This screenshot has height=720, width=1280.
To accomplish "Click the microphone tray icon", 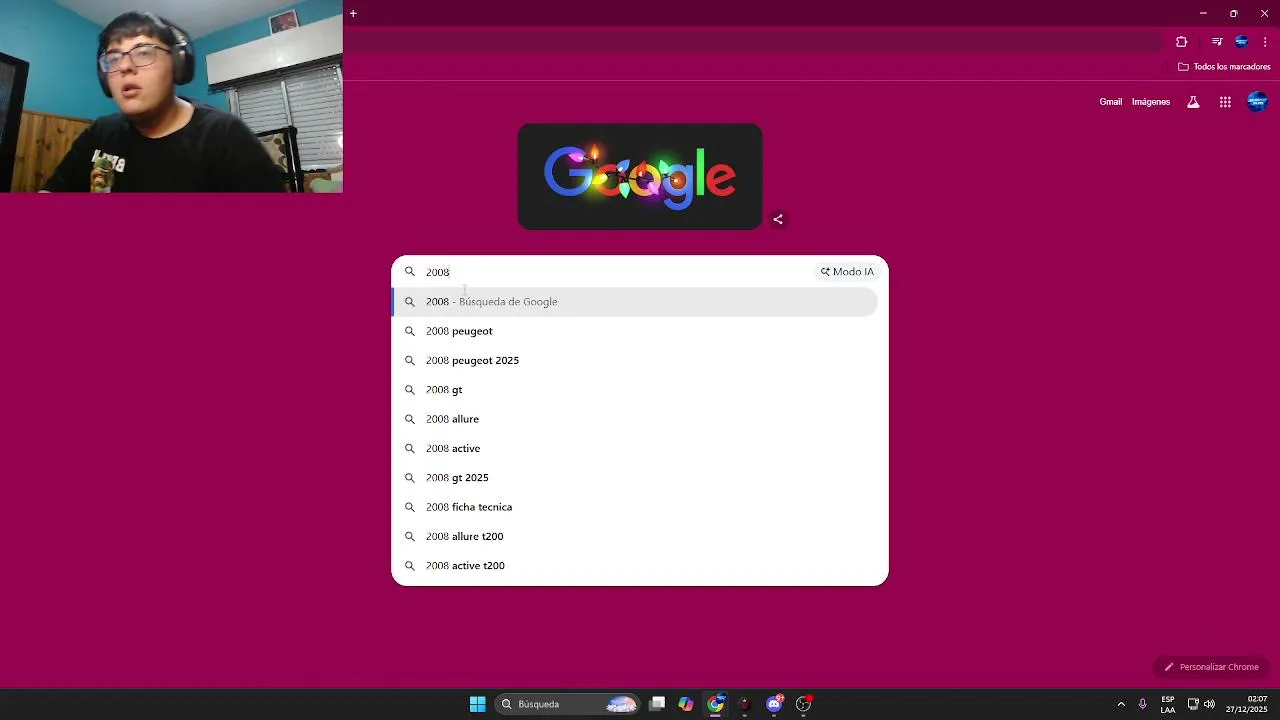I will pos(1143,704).
